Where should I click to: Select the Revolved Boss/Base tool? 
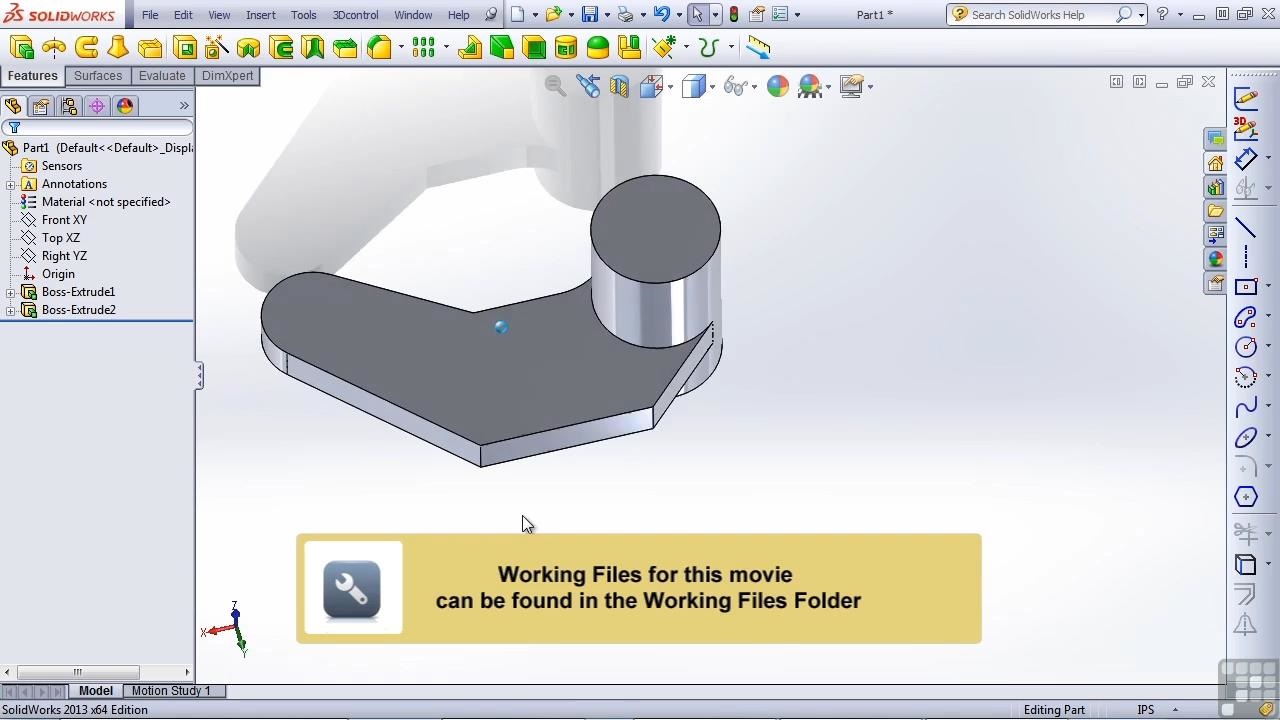[54, 47]
